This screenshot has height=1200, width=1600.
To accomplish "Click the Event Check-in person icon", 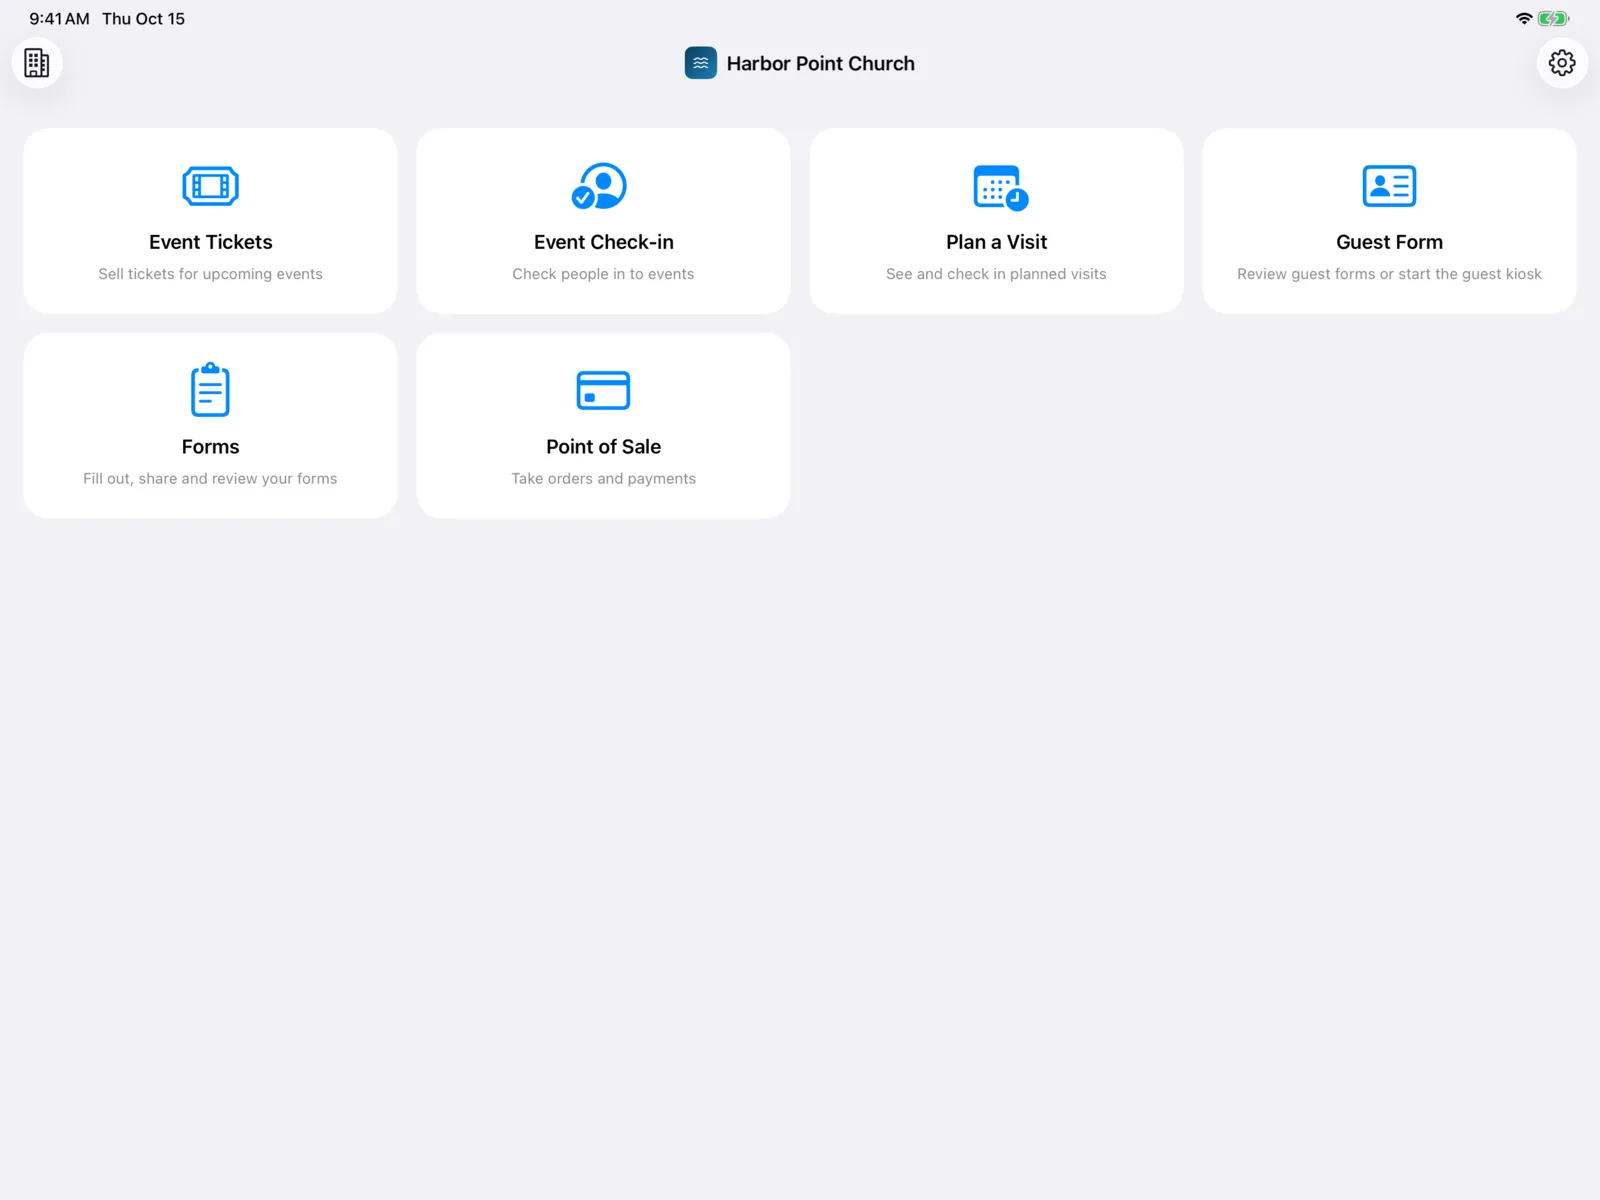I will coord(600,186).
